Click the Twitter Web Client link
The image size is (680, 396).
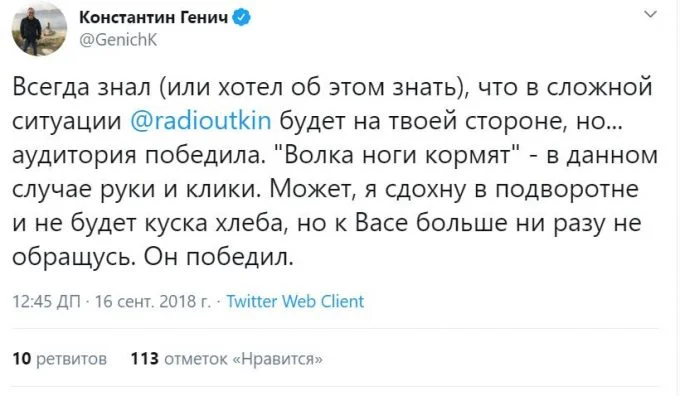pos(295,301)
